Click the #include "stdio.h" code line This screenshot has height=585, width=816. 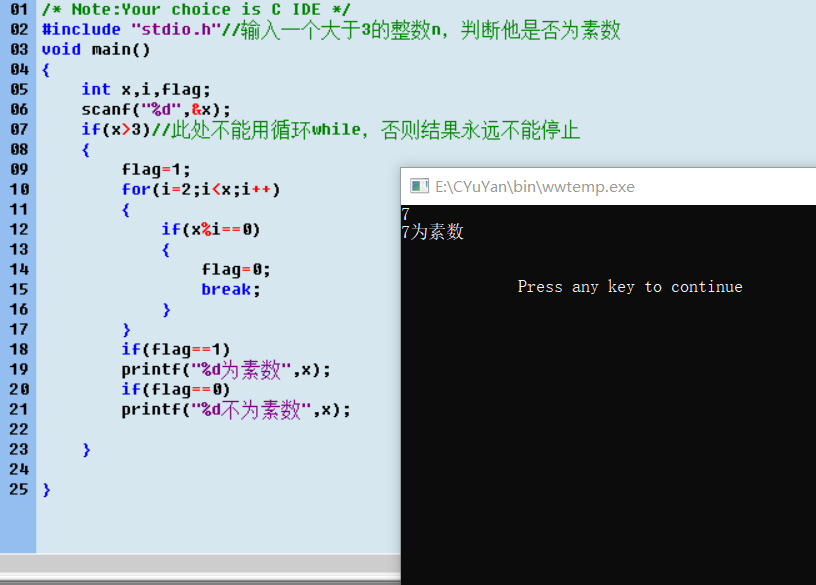coord(331,30)
